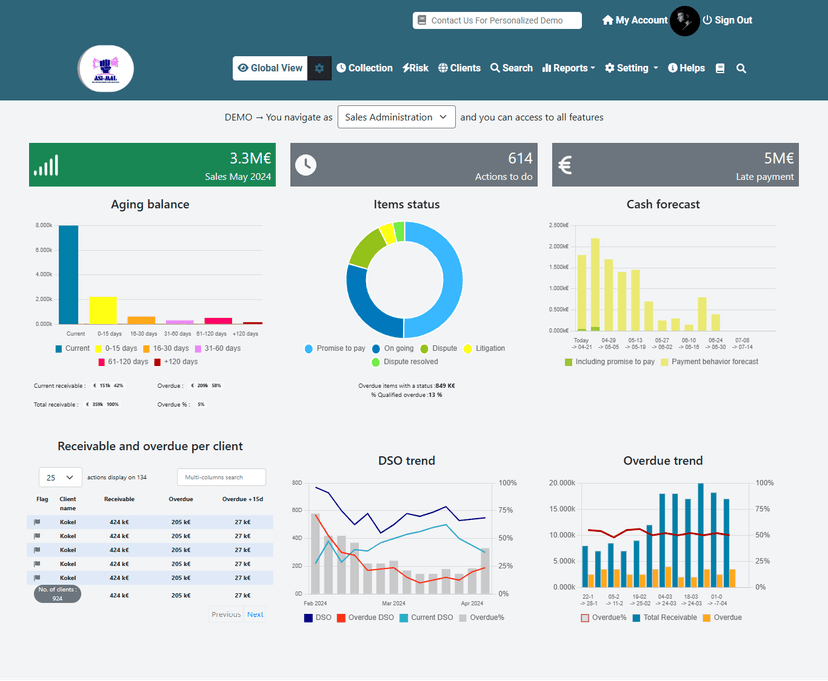Image resolution: width=828 pixels, height=681 pixels.
Task: Open the Clients menu item
Action: click(458, 68)
